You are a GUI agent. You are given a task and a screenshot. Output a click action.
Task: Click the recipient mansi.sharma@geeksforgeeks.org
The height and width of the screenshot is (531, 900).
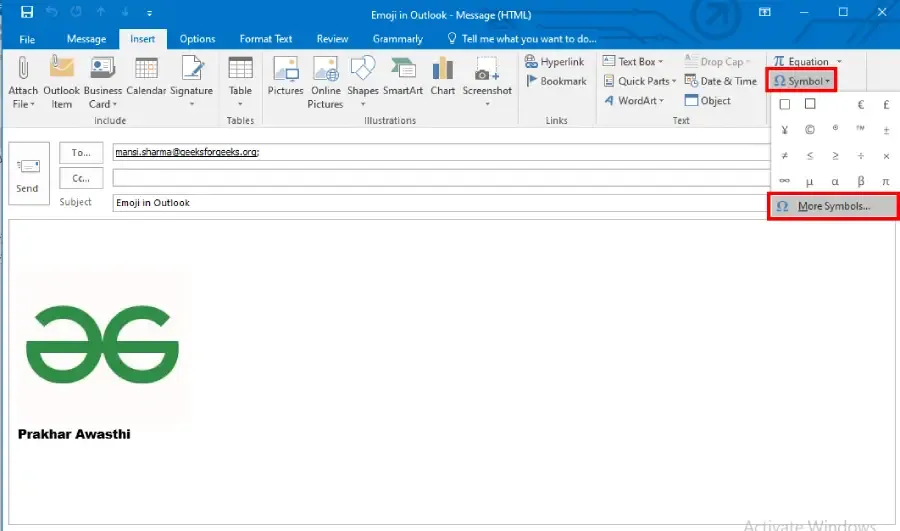pos(187,152)
